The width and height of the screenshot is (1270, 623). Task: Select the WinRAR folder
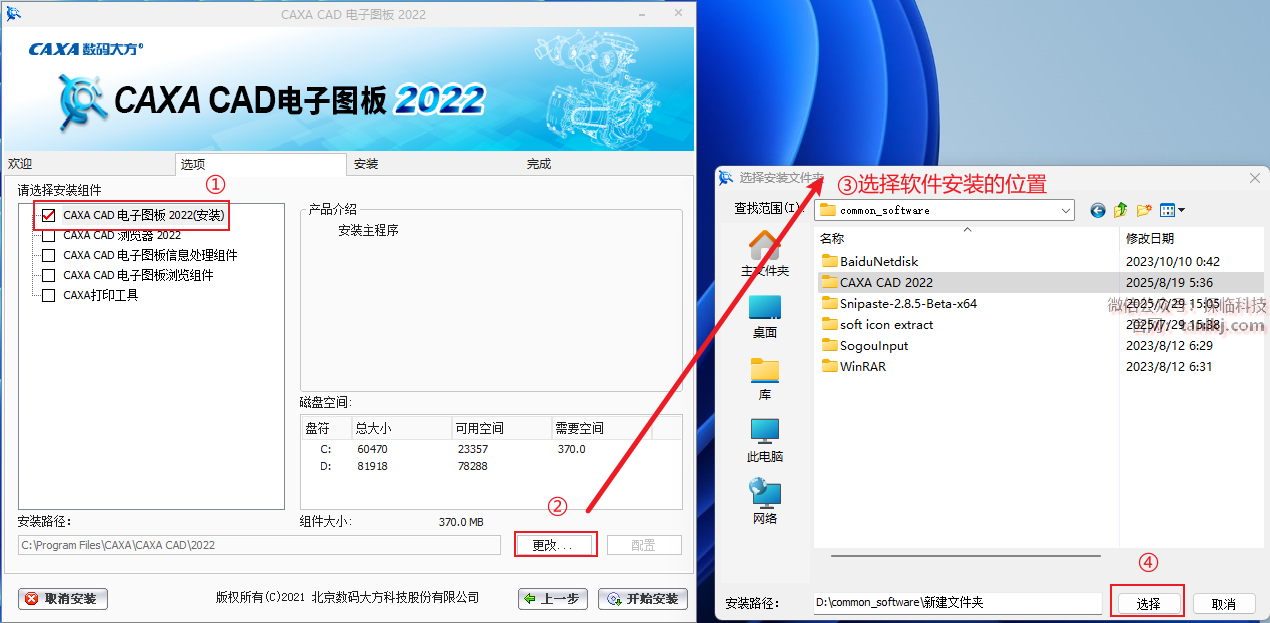[853, 366]
